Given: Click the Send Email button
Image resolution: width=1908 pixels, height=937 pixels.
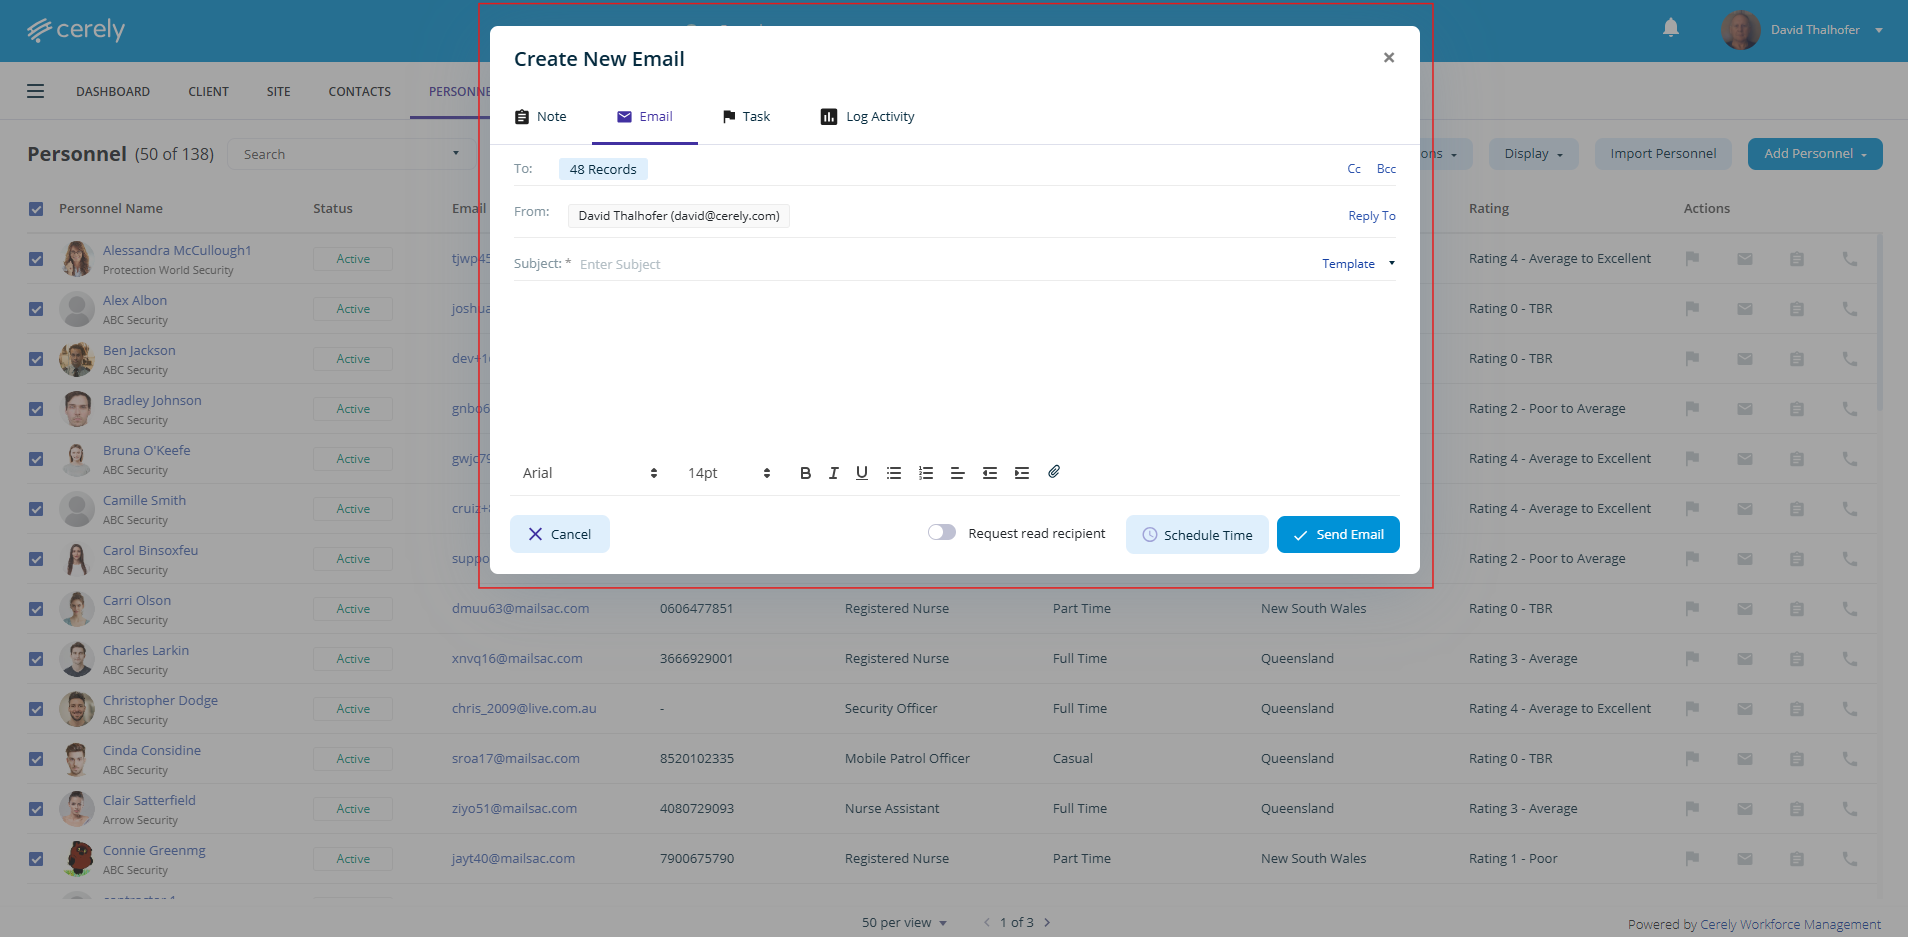Looking at the screenshot, I should [x=1338, y=534].
